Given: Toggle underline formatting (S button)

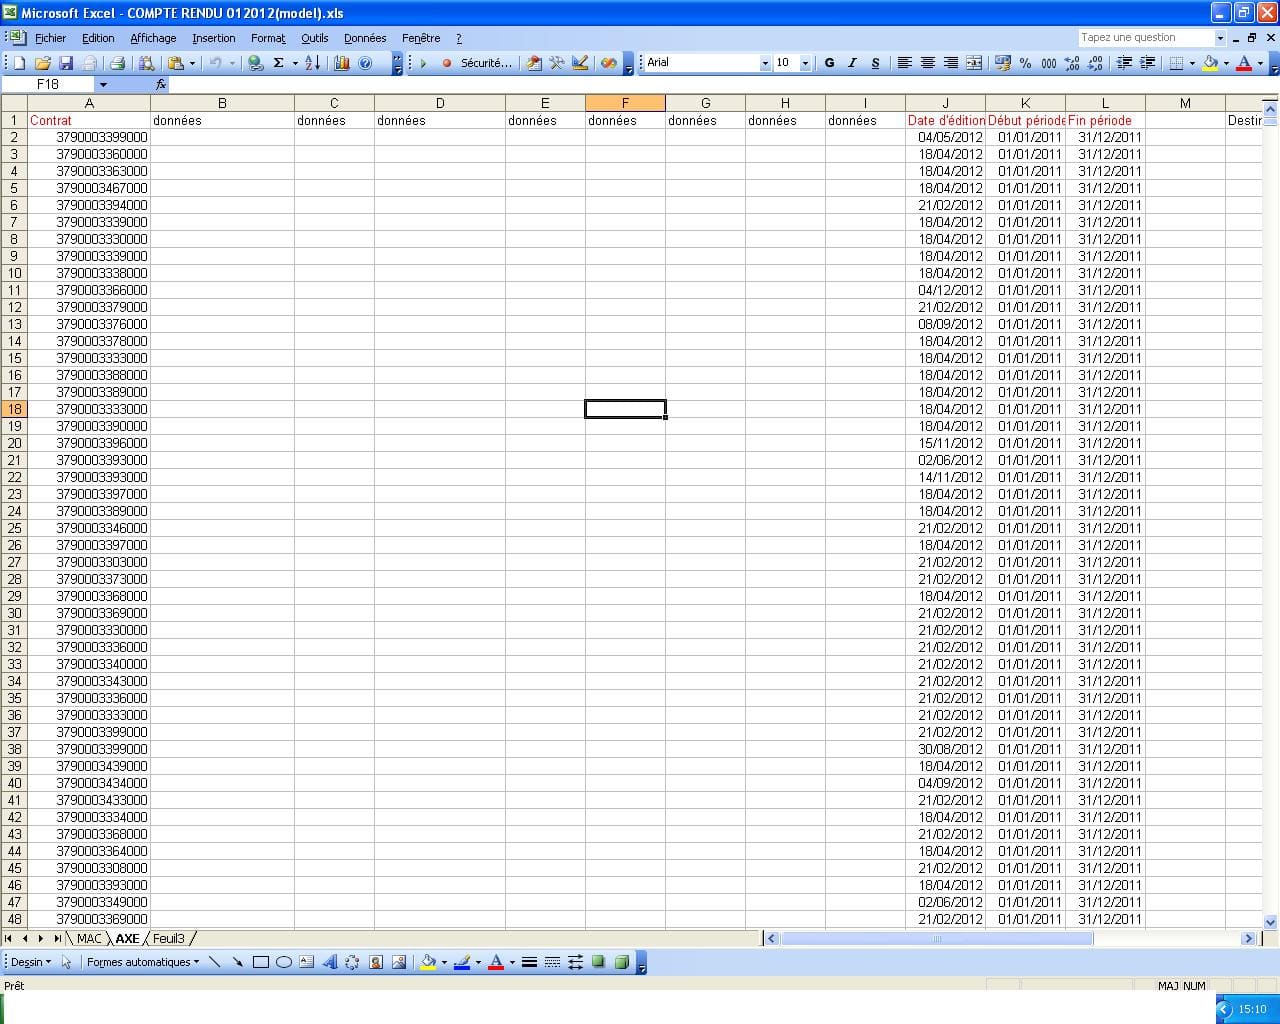Looking at the screenshot, I should point(875,63).
